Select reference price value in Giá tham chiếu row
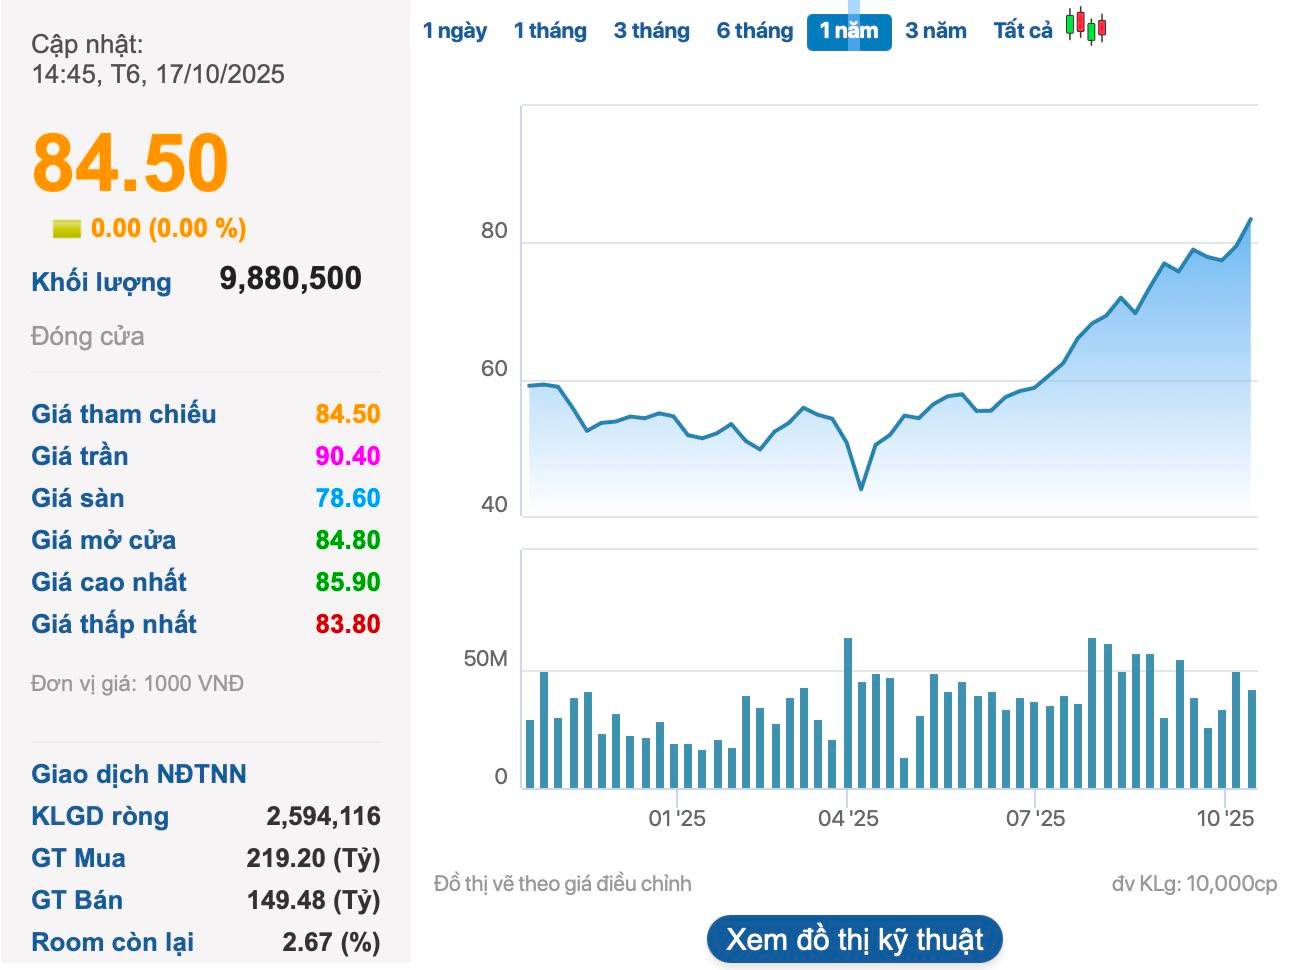This screenshot has width=1296, height=970. coord(348,414)
